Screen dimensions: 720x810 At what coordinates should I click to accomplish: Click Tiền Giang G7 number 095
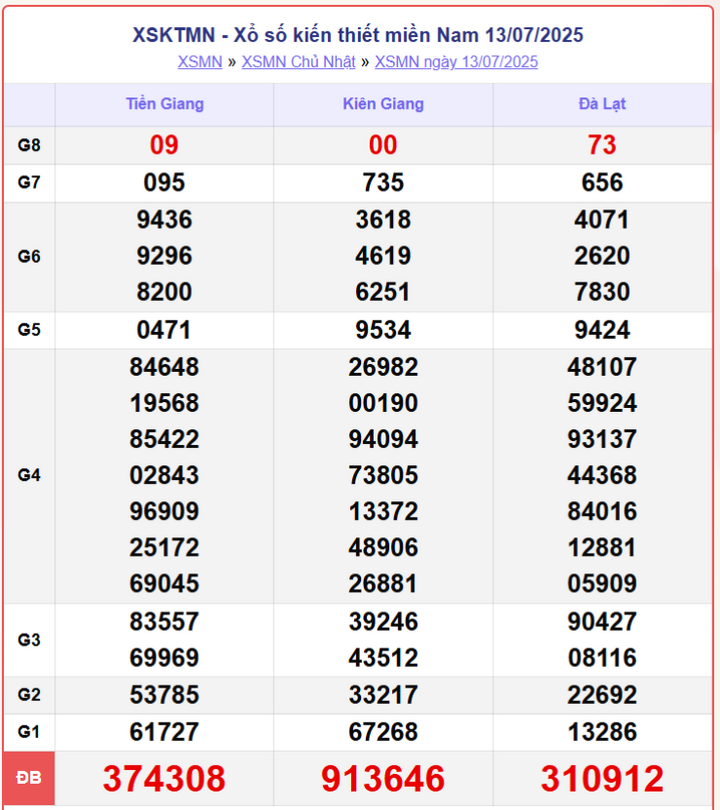click(164, 183)
